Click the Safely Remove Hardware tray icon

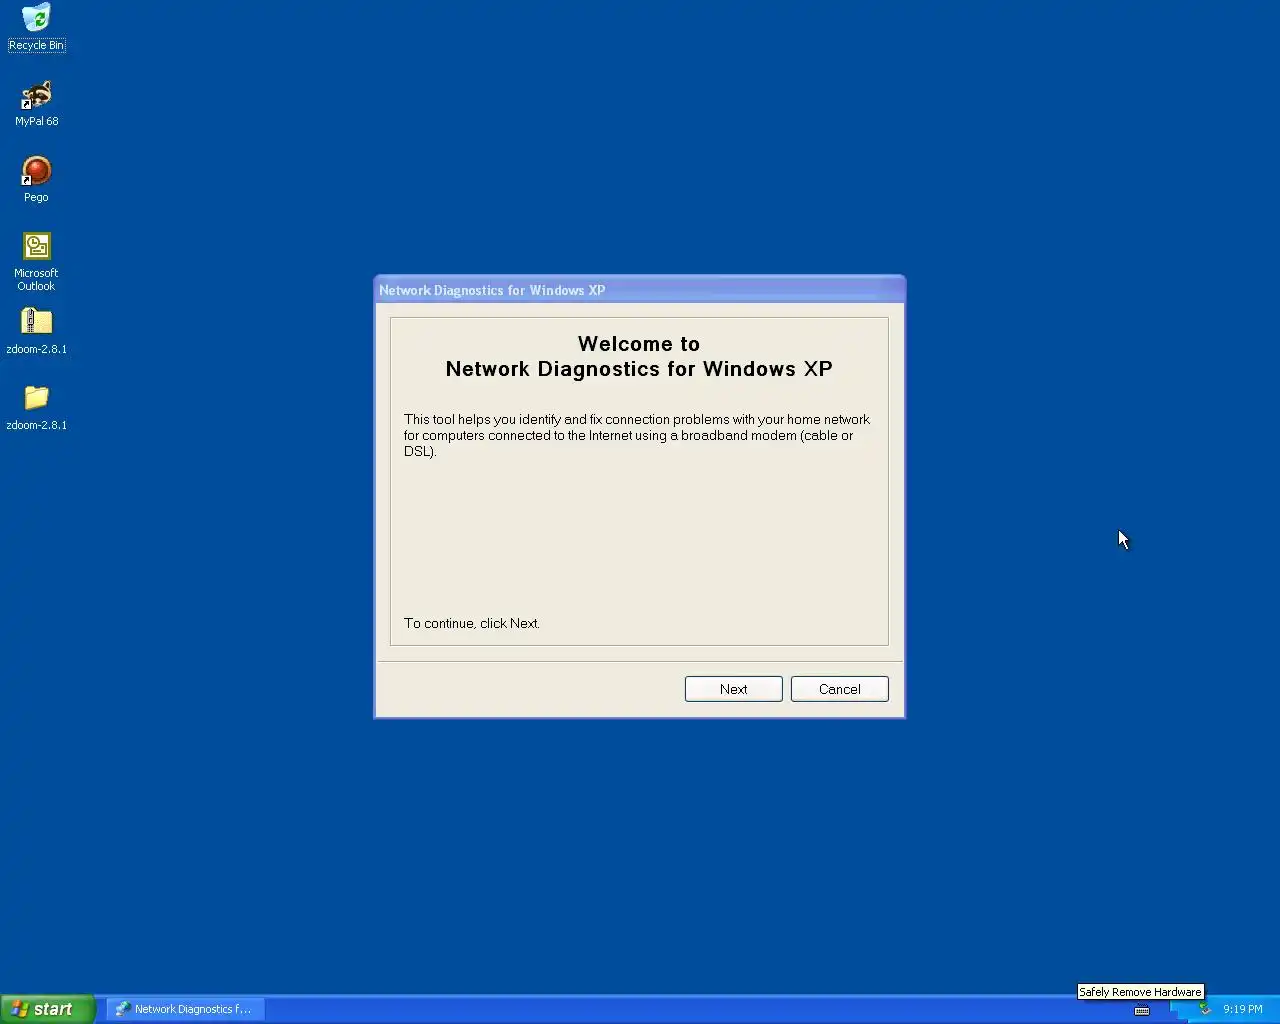pyautogui.click(x=1205, y=1009)
